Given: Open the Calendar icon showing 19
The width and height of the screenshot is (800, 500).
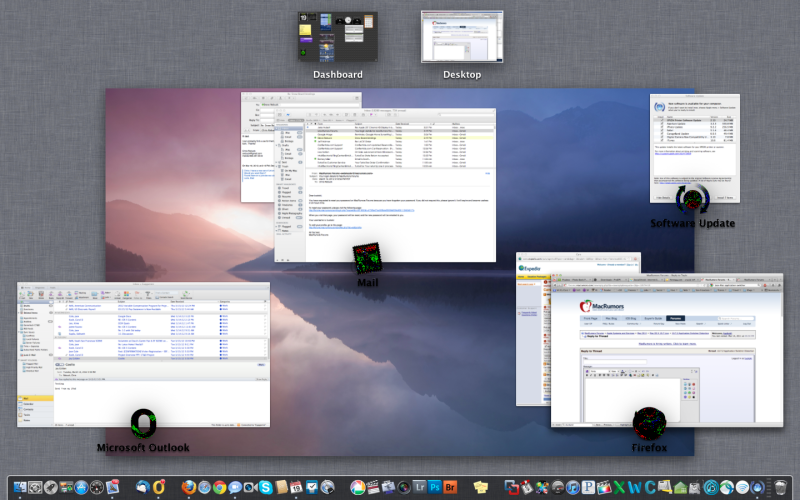Looking at the screenshot, I should pyautogui.click(x=296, y=487).
